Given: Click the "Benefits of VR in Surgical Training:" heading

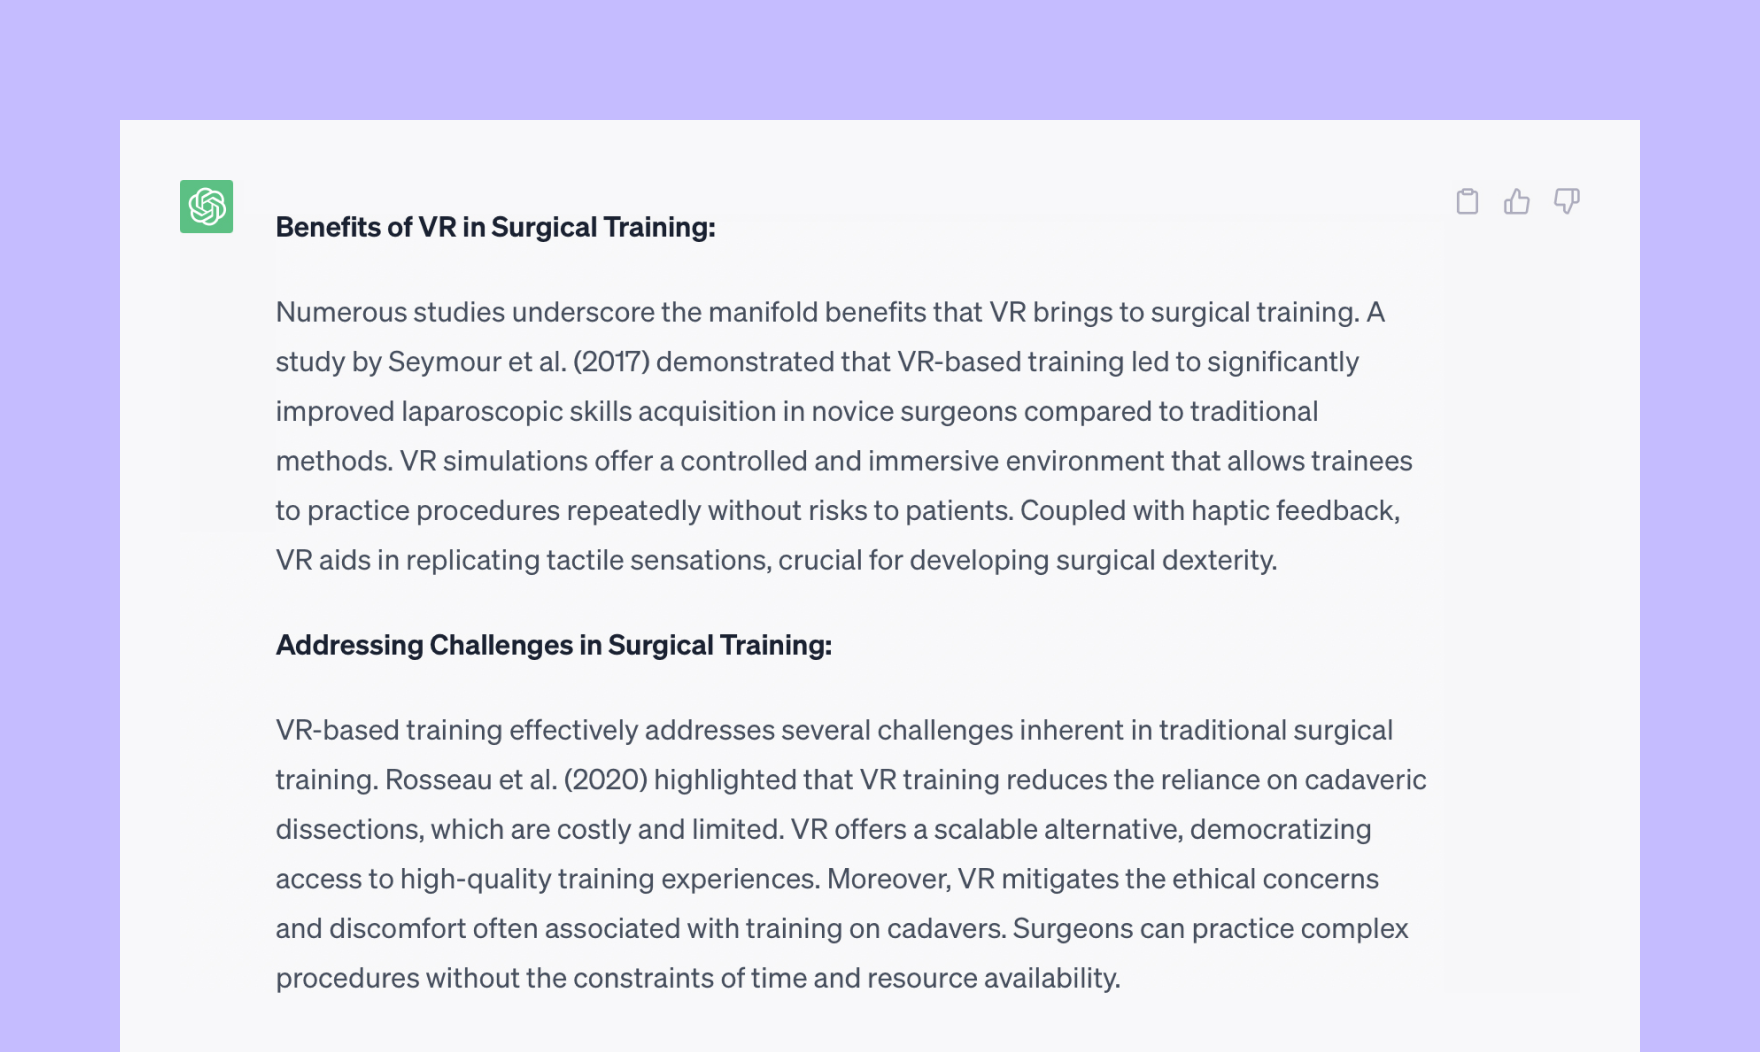Looking at the screenshot, I should 495,227.
